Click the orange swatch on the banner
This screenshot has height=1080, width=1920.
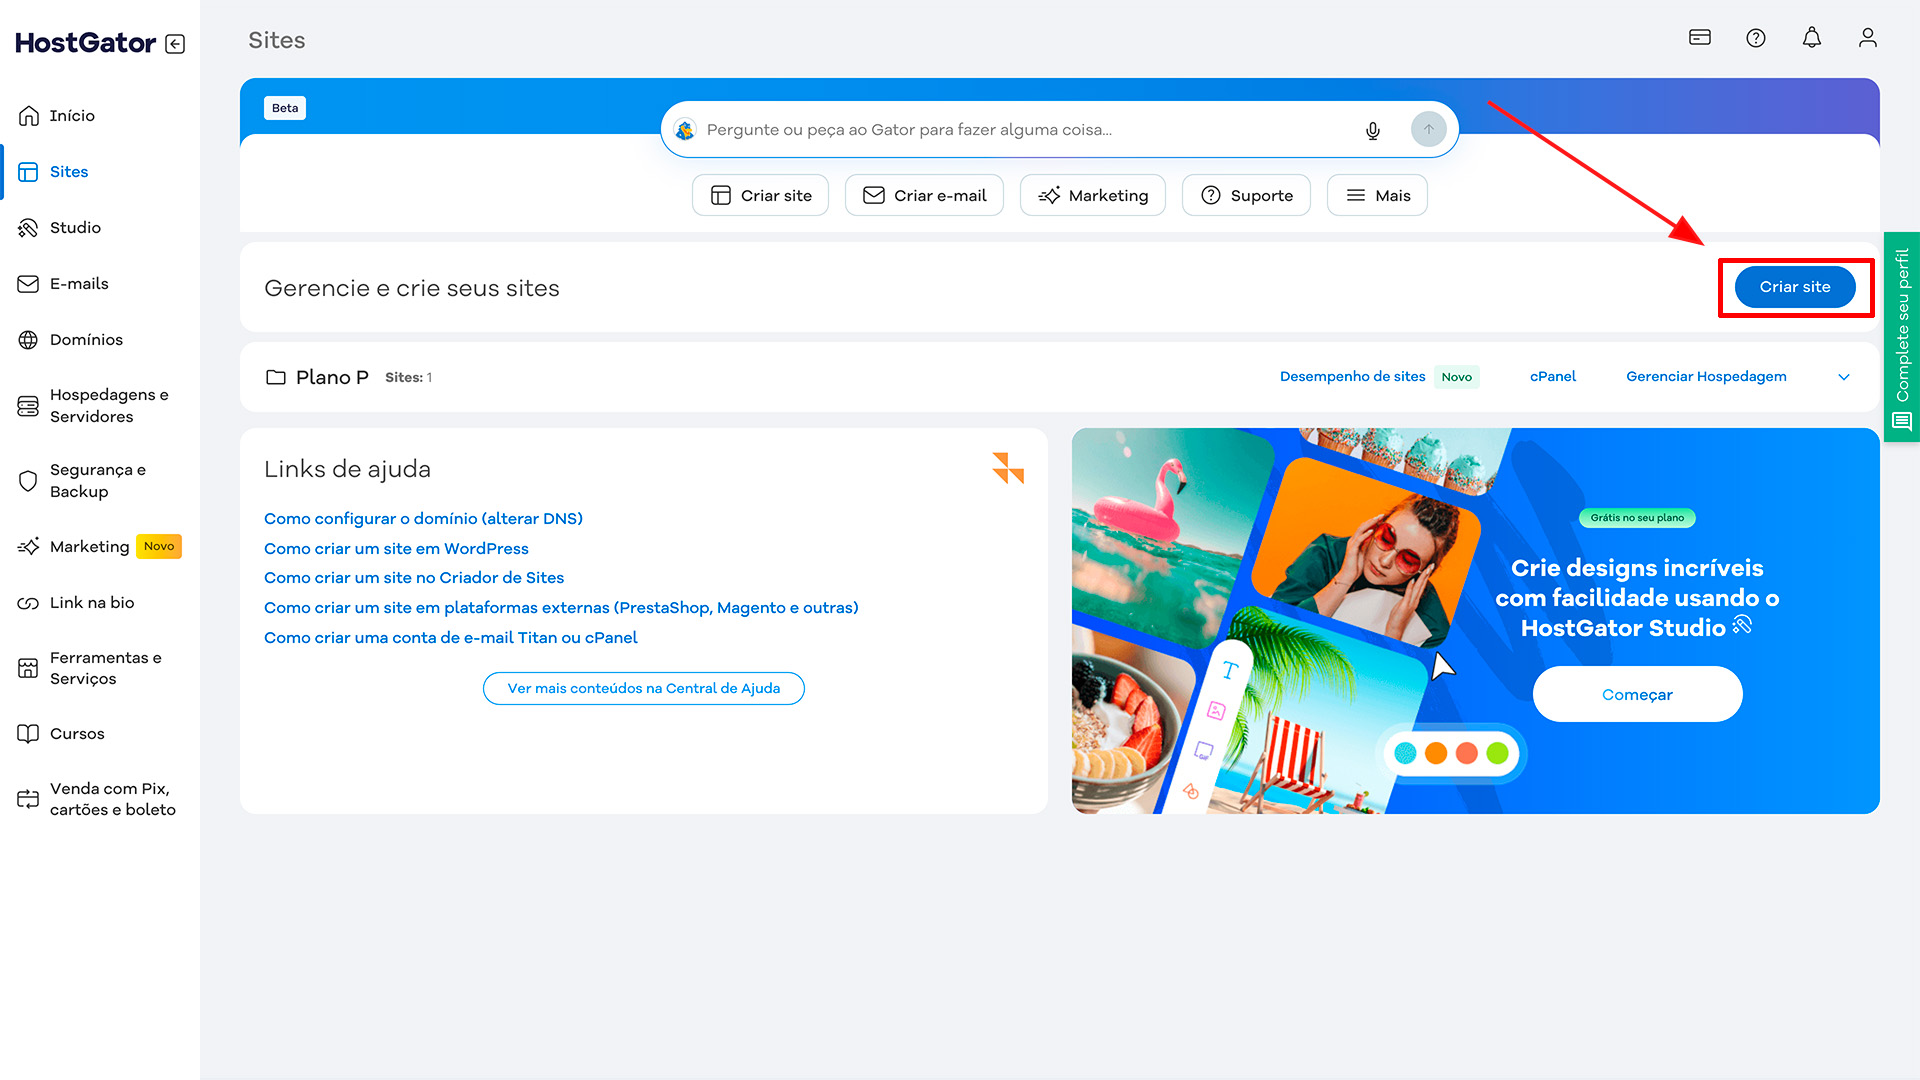1436,753
